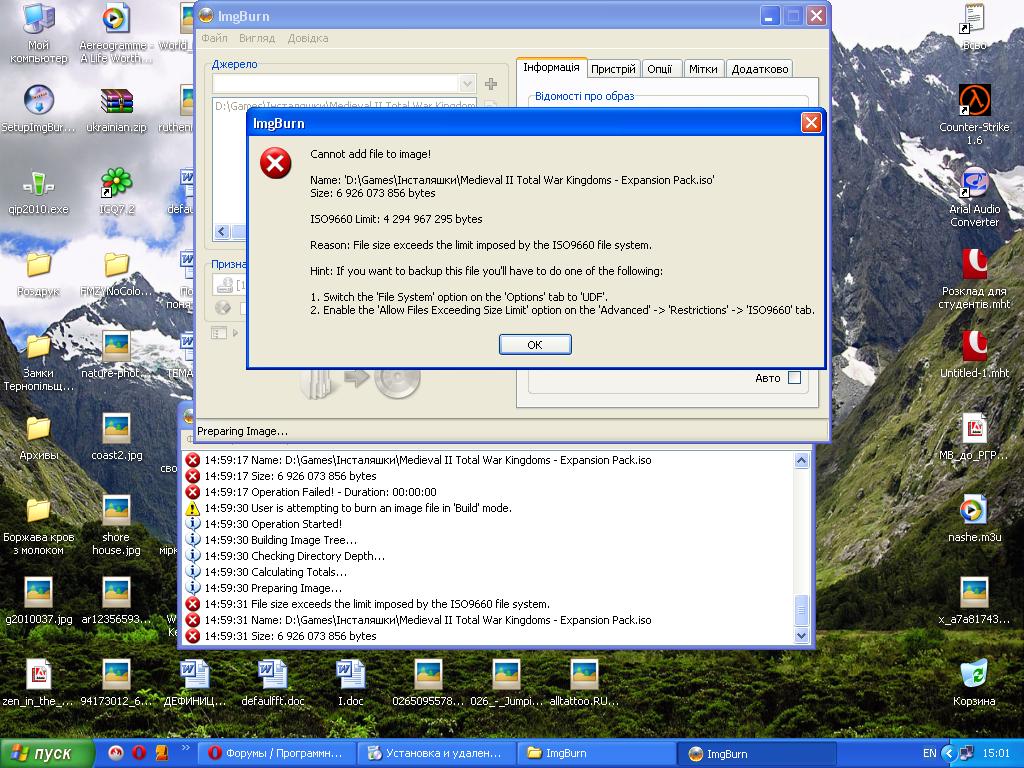Viewport: 1024px width, 768px height.
Task: Open Розклад для студентів.mht icon
Action: (974, 279)
